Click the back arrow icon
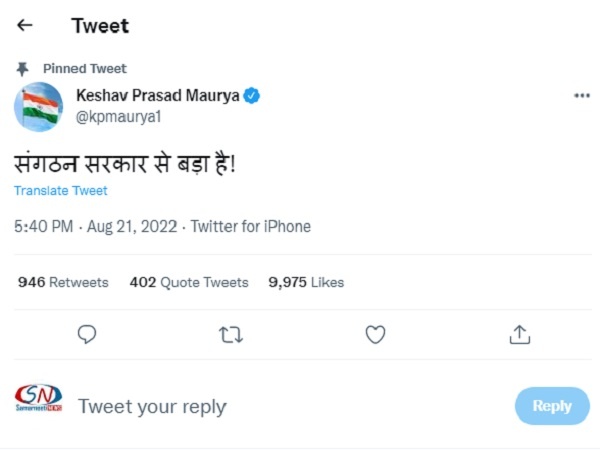600x450 pixels. [x=25, y=25]
